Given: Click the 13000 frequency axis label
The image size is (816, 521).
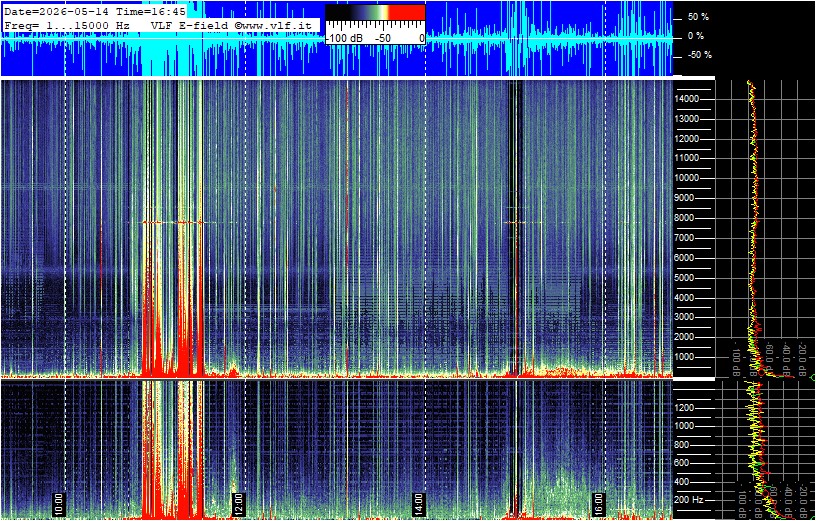Looking at the screenshot, I should click(687, 119).
